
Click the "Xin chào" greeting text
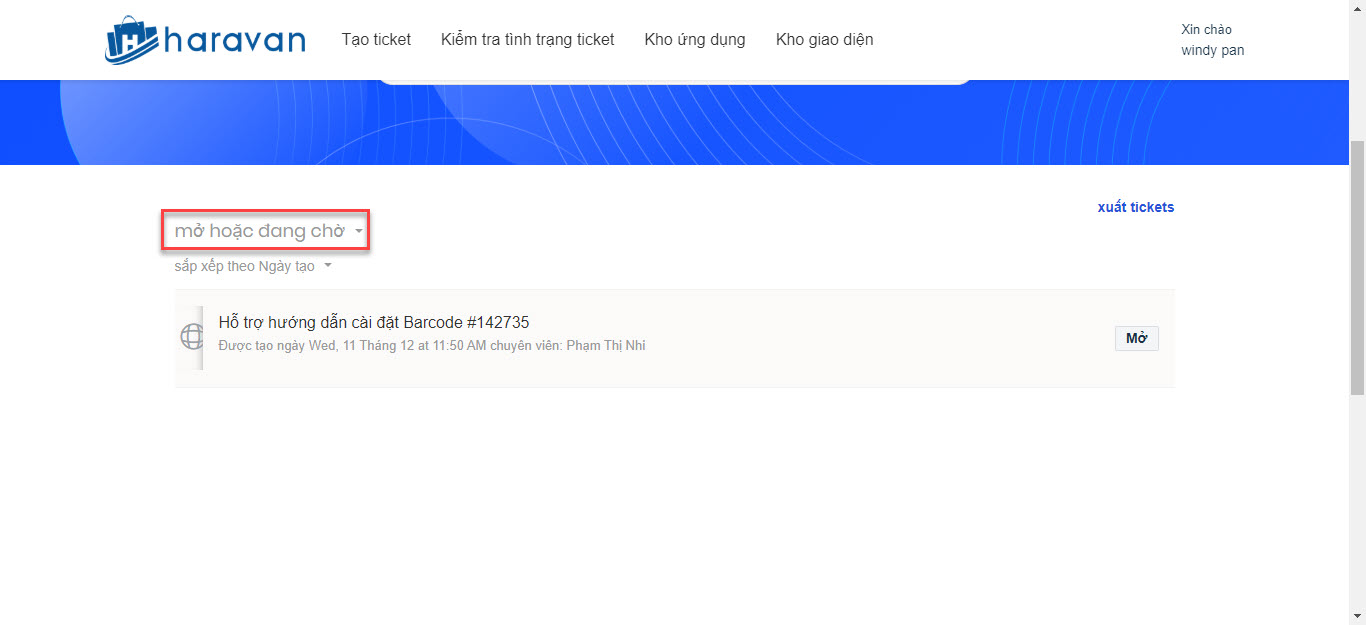point(1206,29)
